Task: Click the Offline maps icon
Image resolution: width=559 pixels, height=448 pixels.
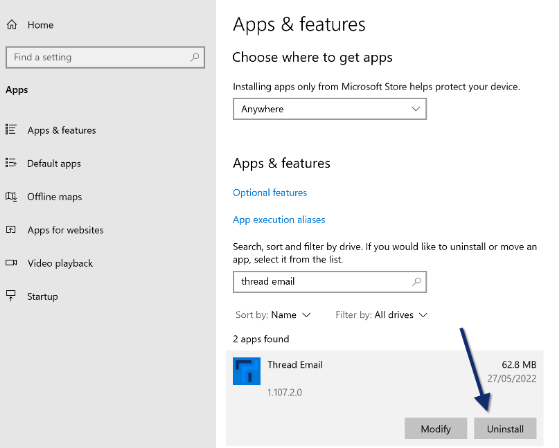Action: (x=11, y=196)
